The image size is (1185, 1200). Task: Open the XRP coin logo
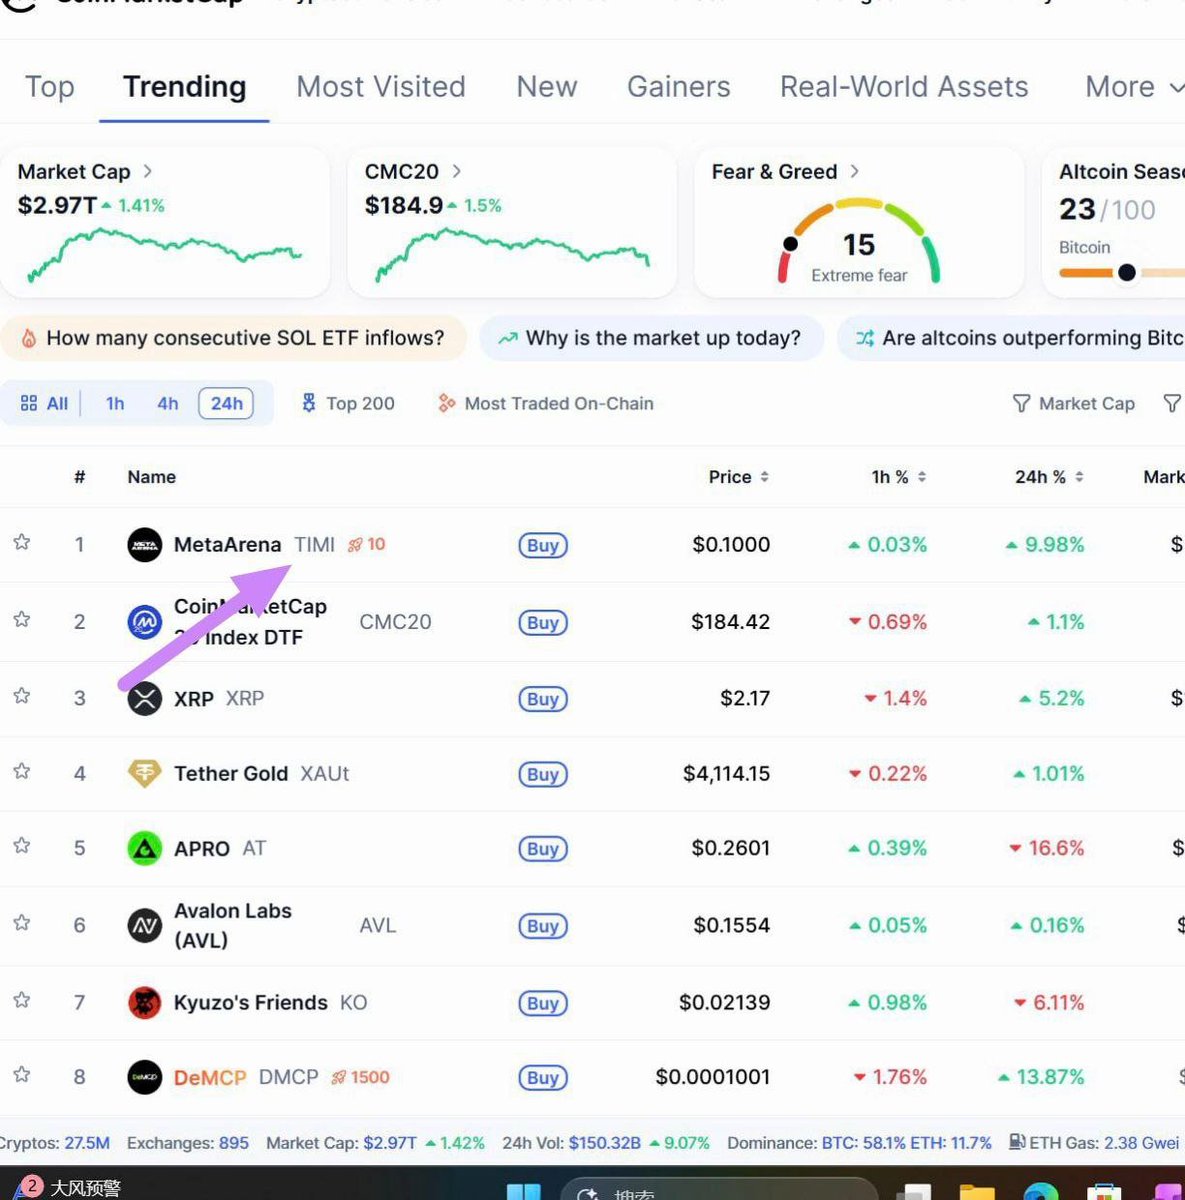[145, 698]
